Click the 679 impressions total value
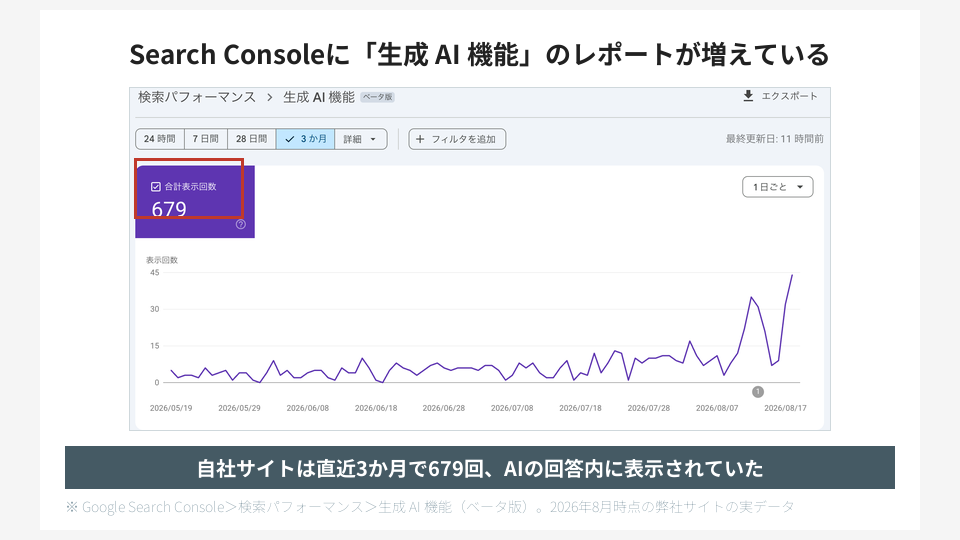Viewport: 960px width, 540px height. (x=169, y=209)
